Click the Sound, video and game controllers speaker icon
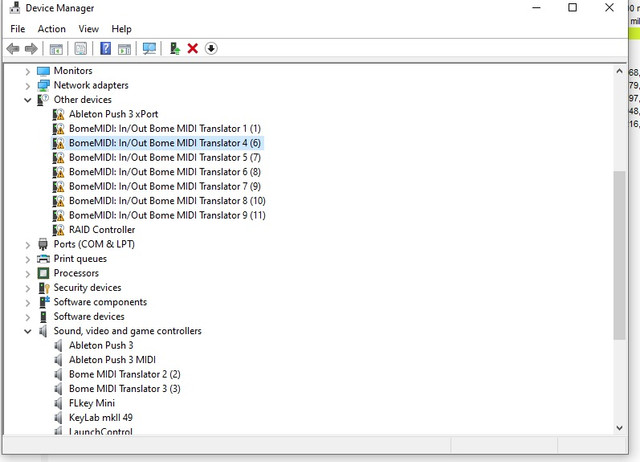This screenshot has width=640, height=462. 43,331
